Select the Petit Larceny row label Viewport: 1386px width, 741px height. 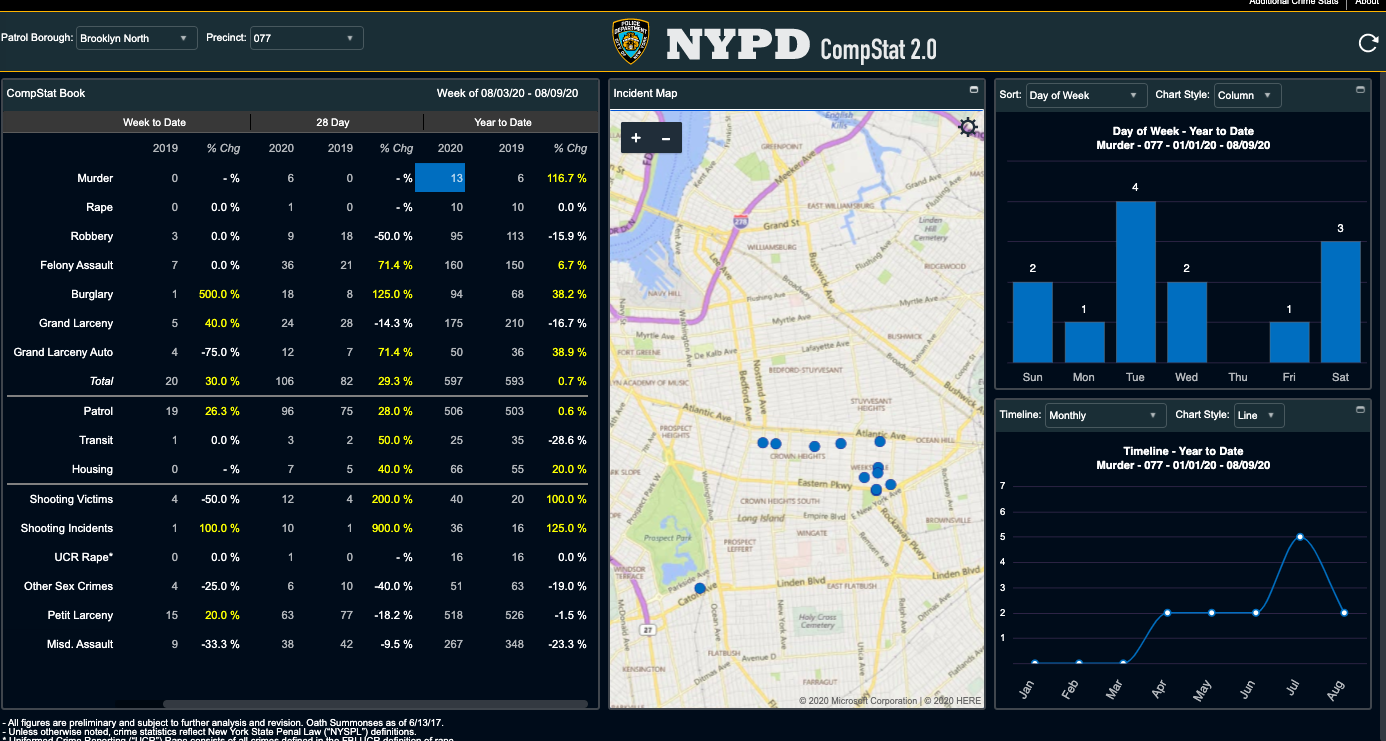(x=80, y=615)
